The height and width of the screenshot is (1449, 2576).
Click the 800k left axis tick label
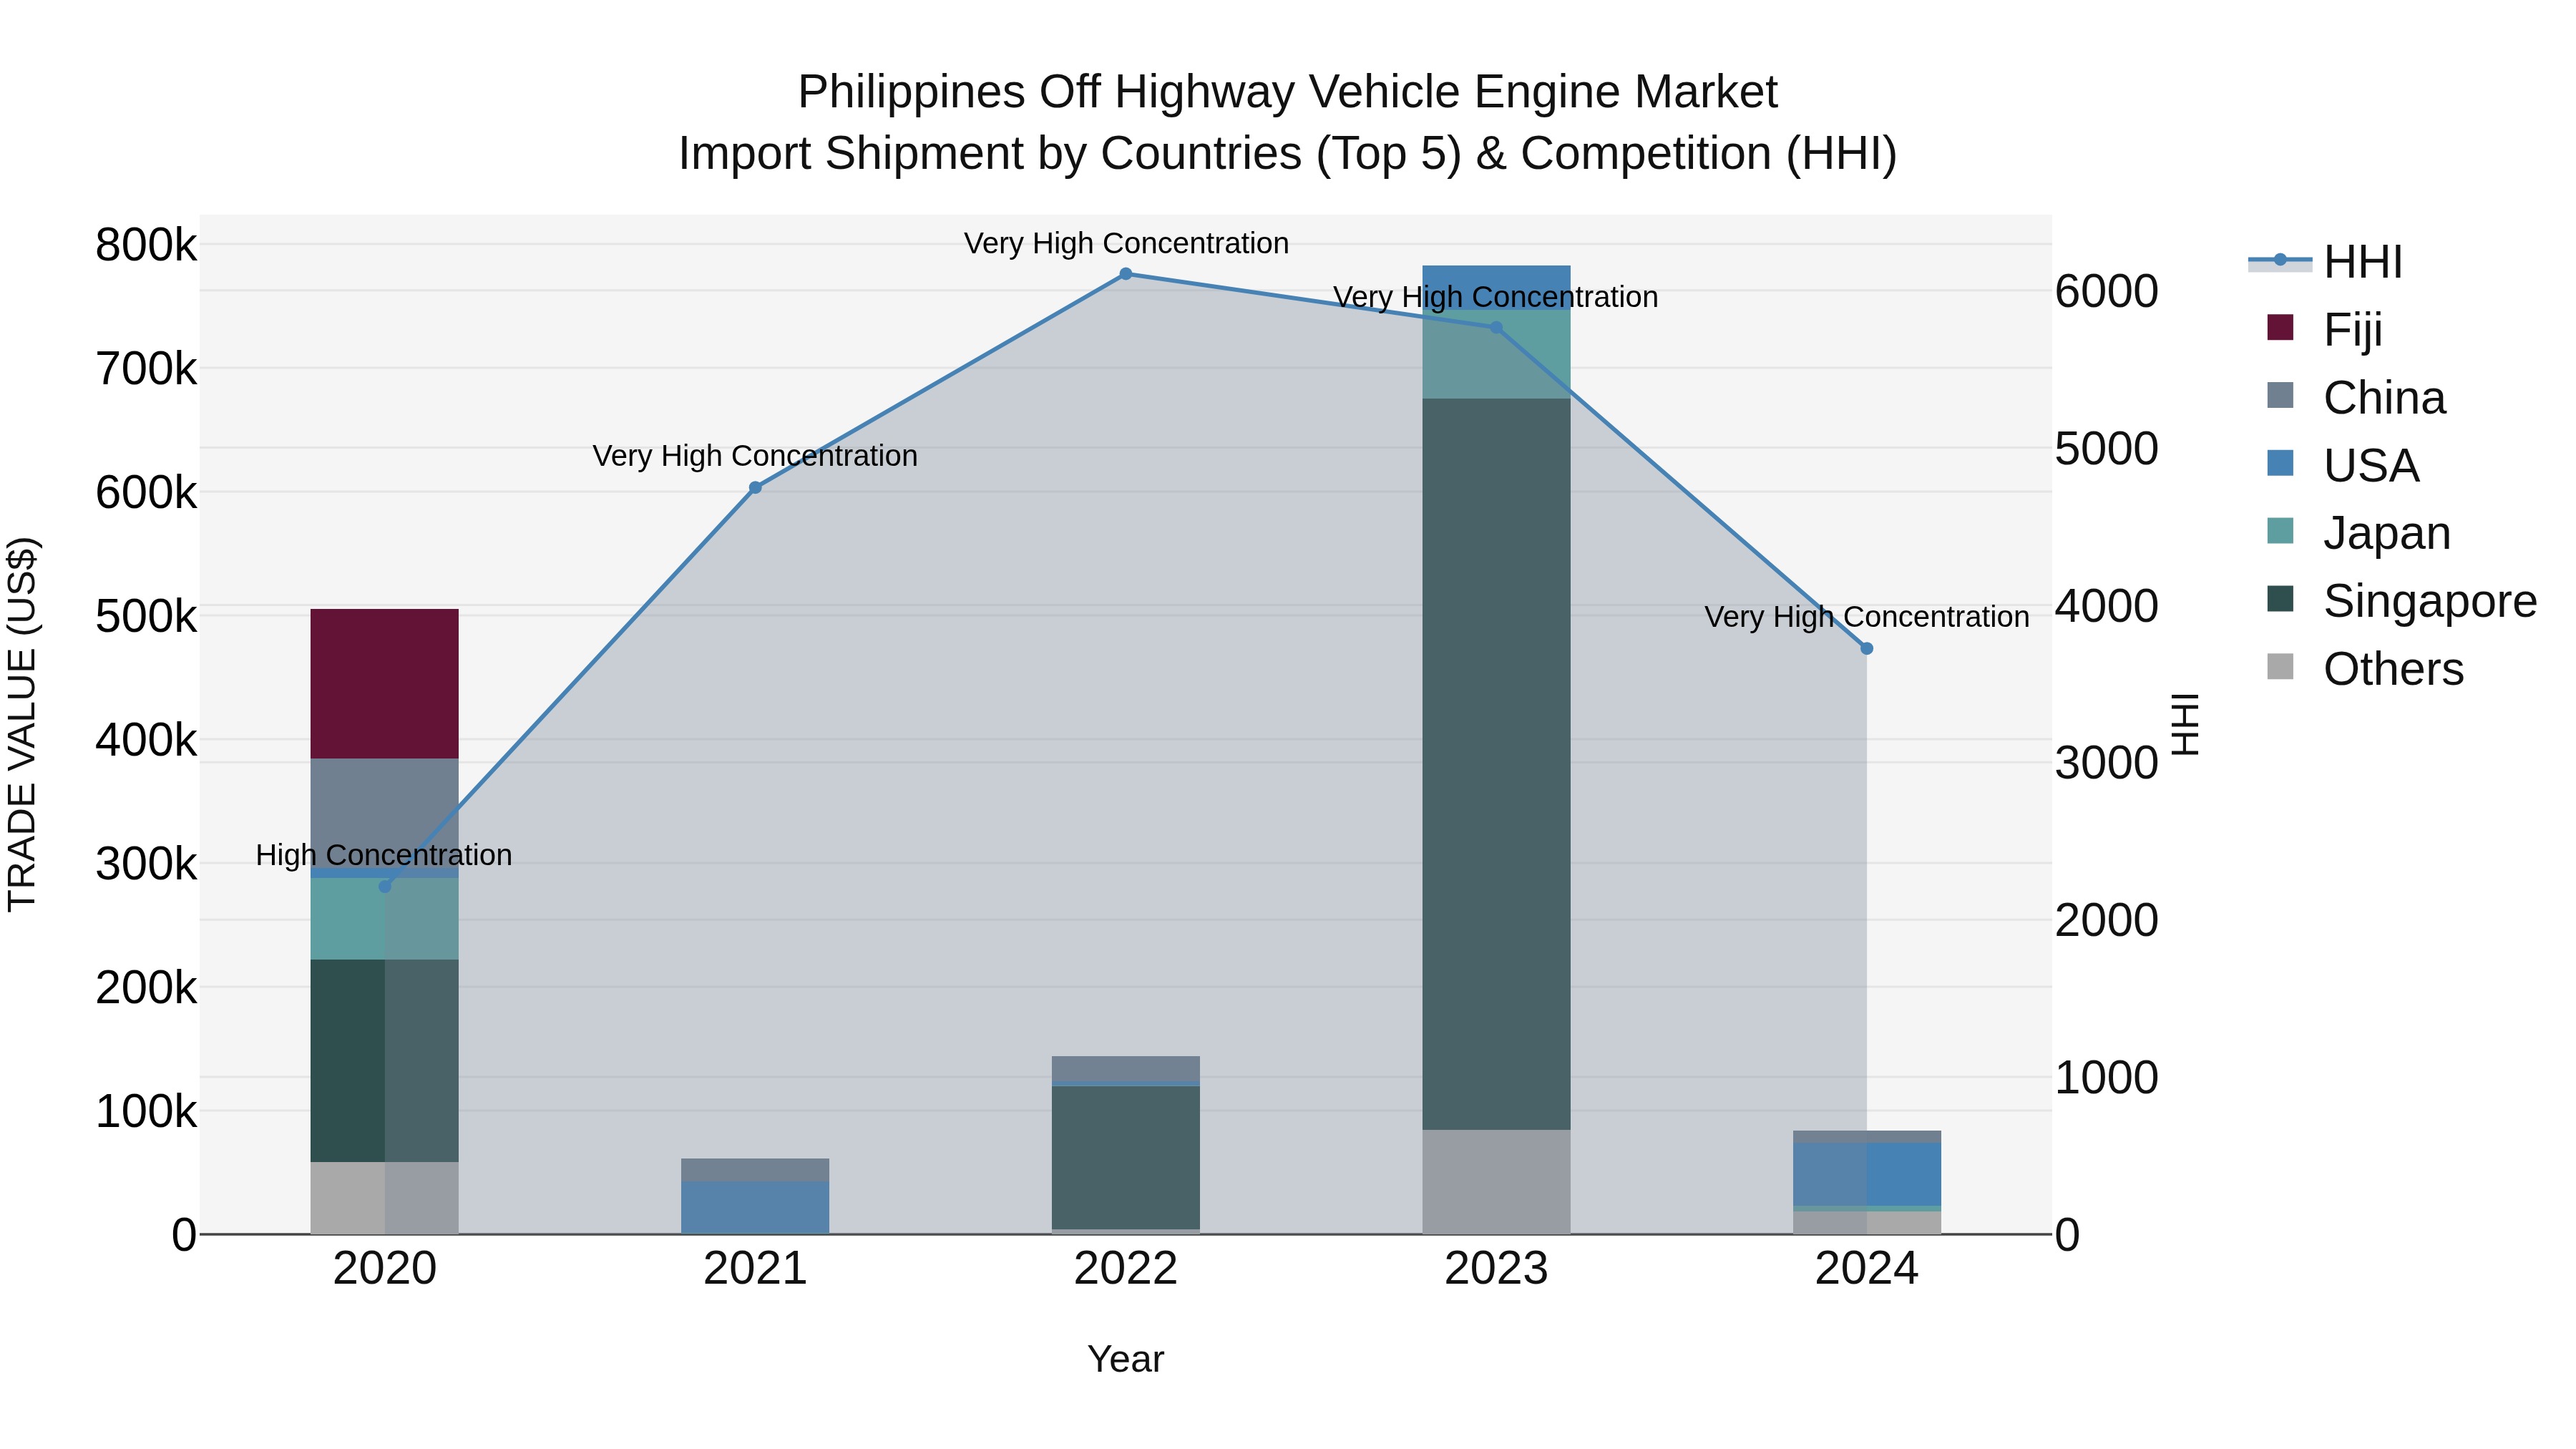click(146, 245)
